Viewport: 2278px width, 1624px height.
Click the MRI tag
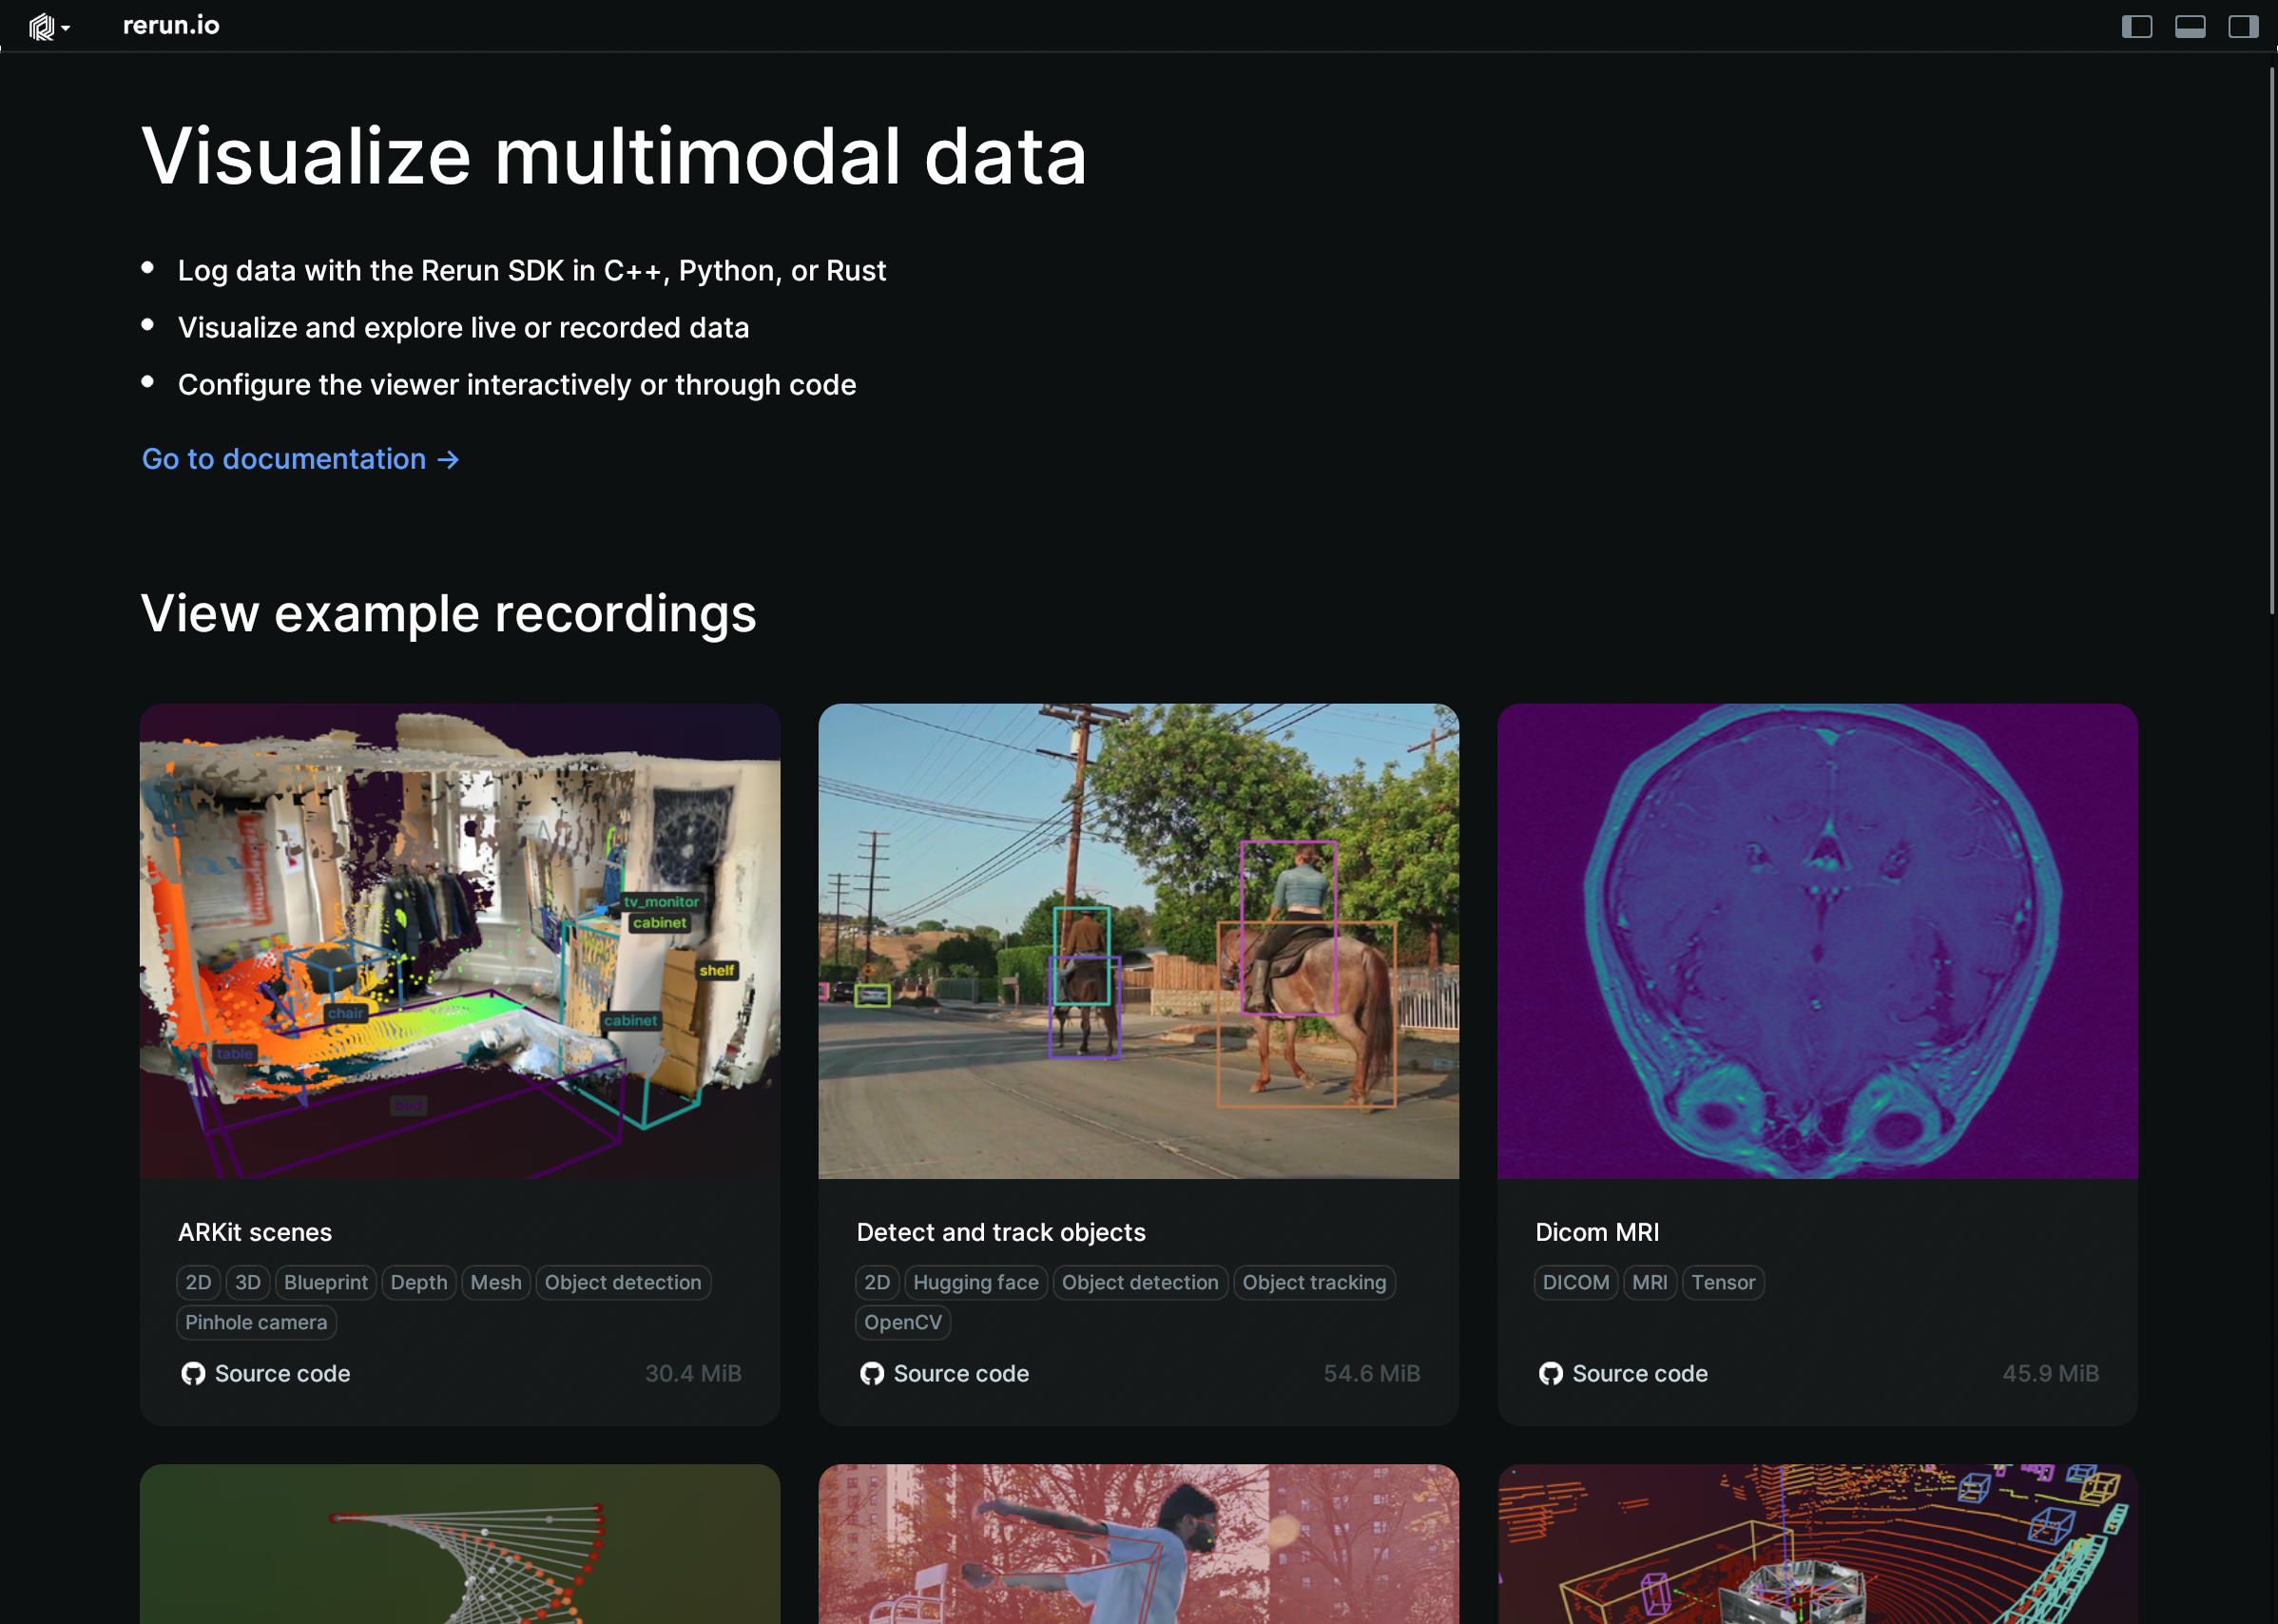pyautogui.click(x=1650, y=1282)
